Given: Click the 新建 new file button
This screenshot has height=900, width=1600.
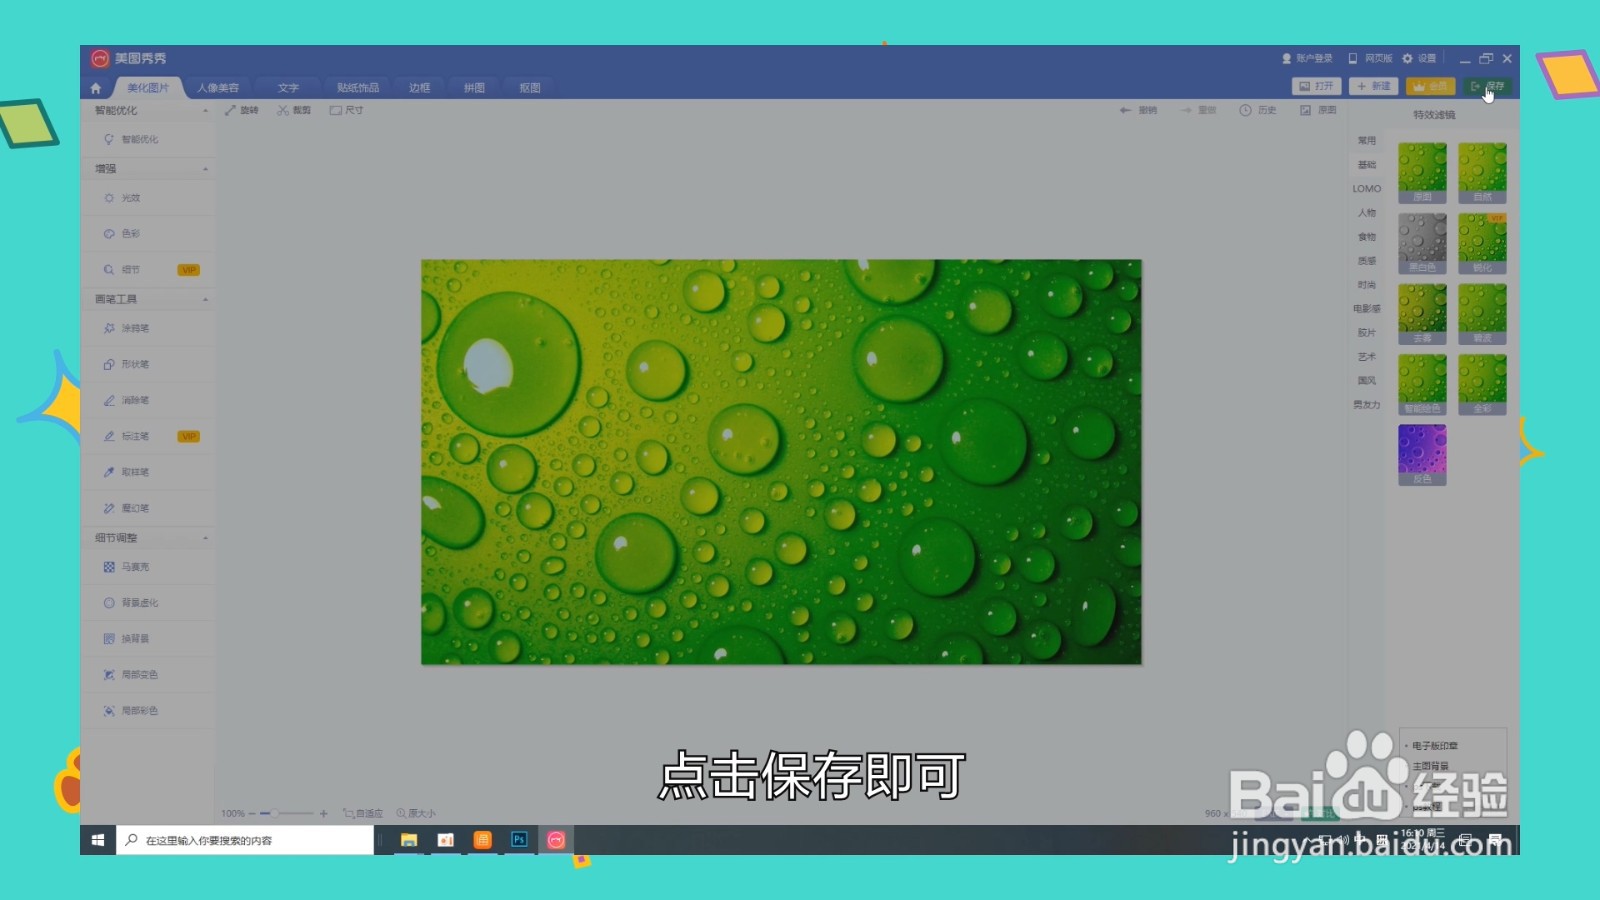Looking at the screenshot, I should pyautogui.click(x=1374, y=87).
